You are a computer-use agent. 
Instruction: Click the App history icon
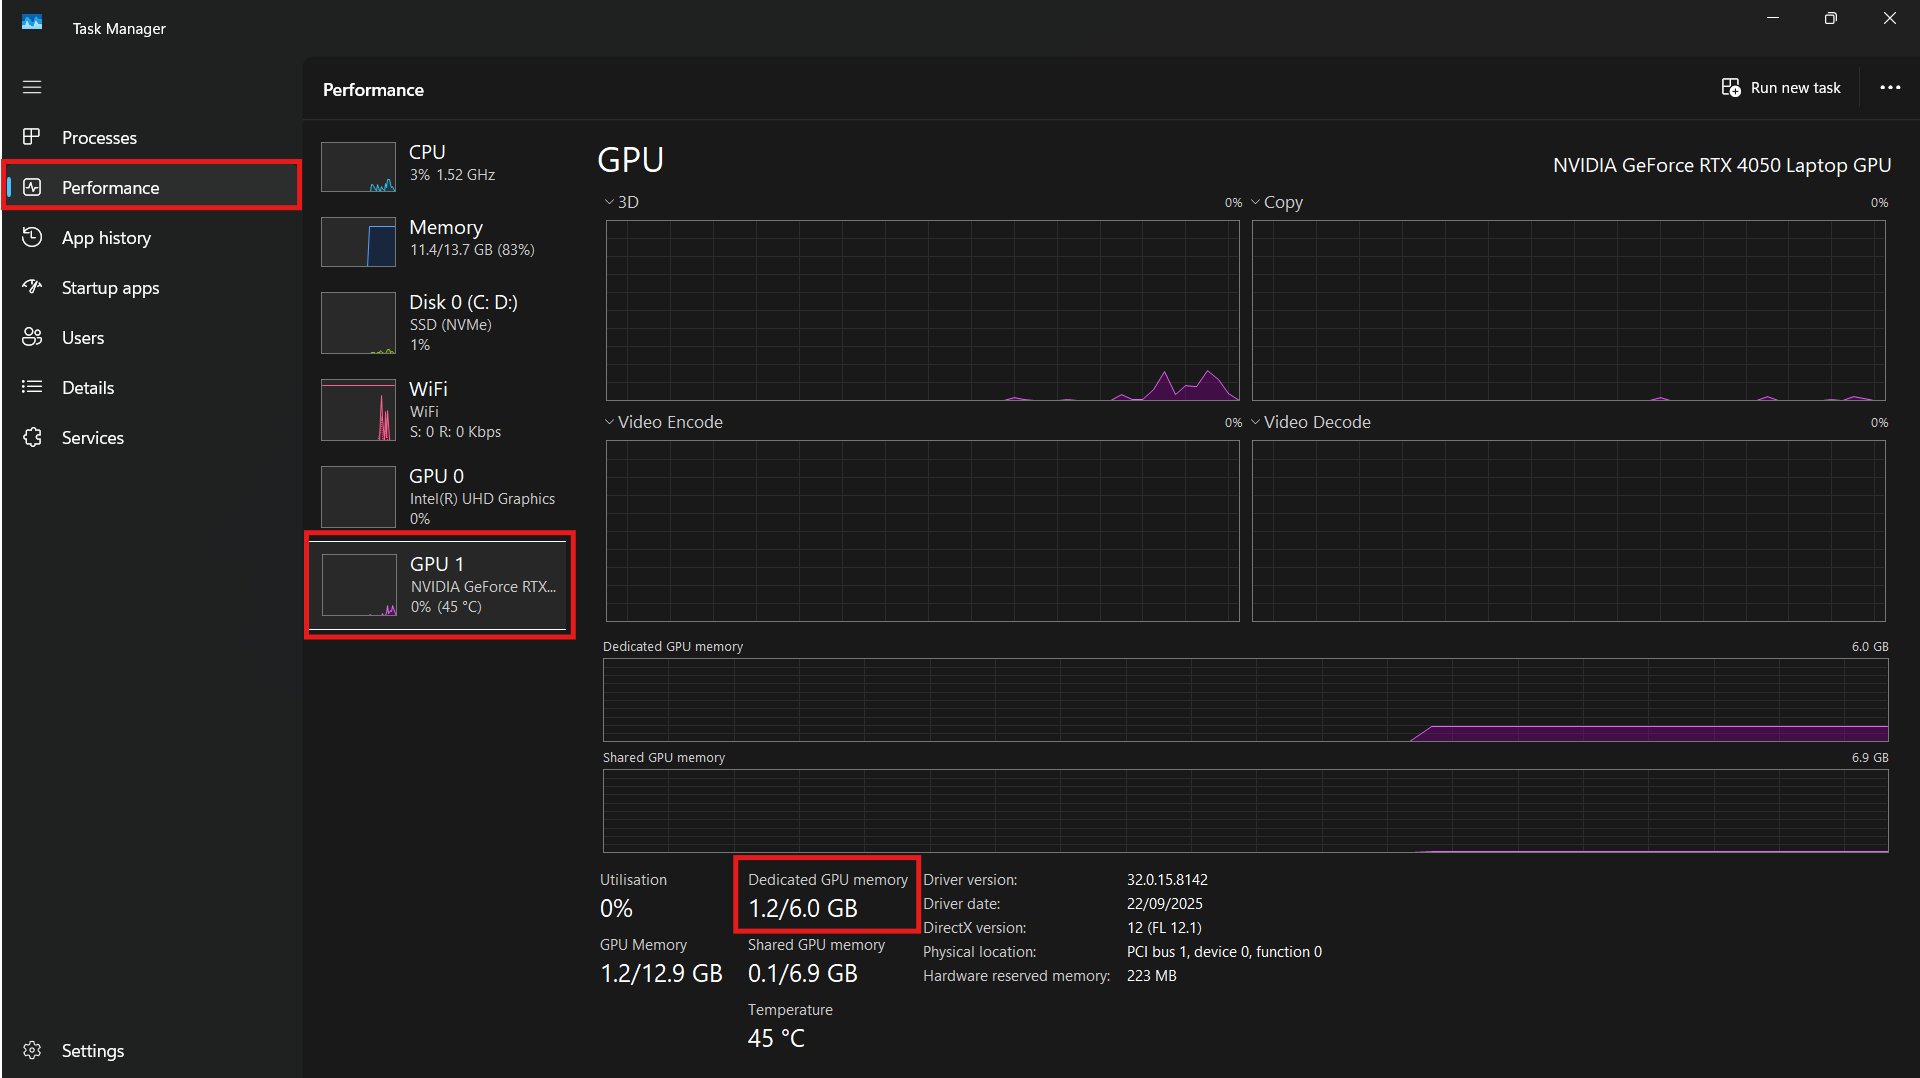coord(32,237)
